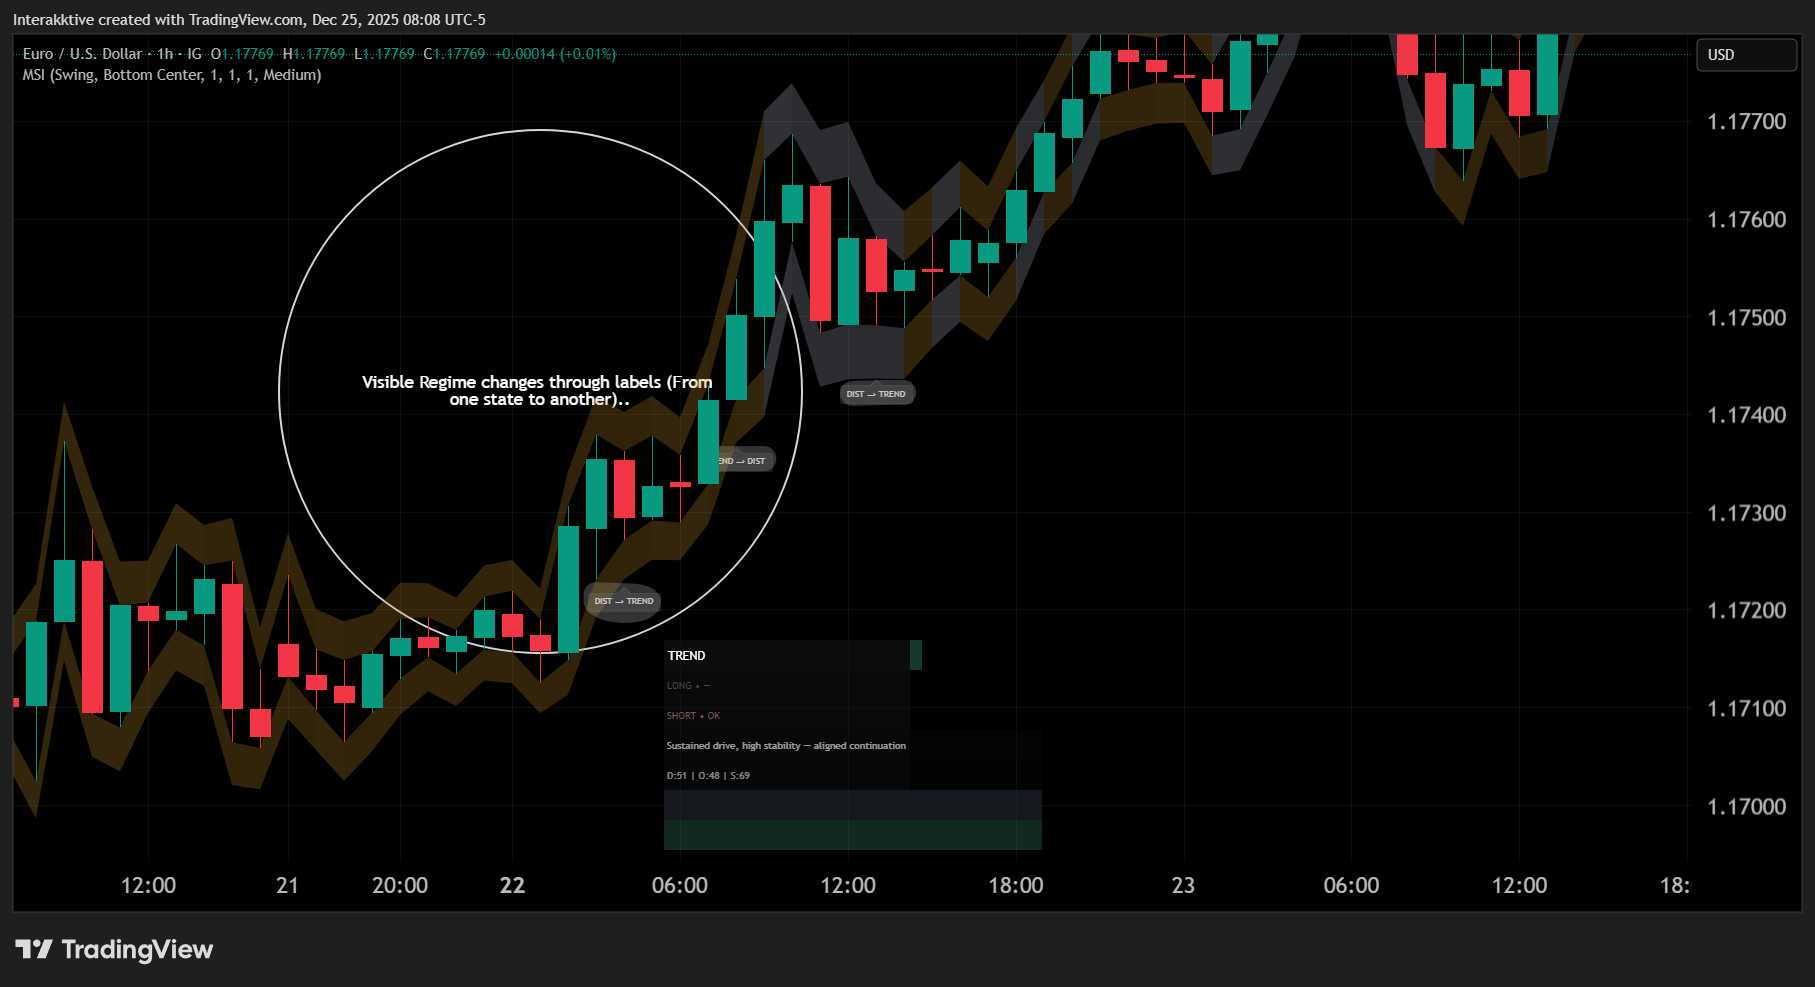Click the '23' date label on time axis

1183,885
